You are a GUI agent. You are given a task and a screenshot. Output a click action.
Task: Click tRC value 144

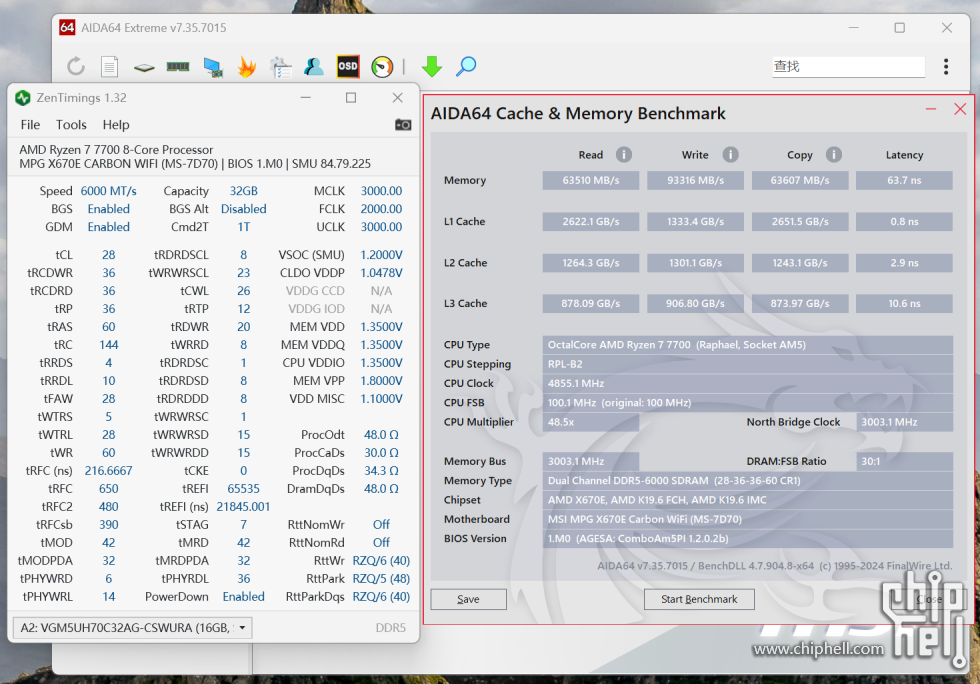tap(109, 345)
